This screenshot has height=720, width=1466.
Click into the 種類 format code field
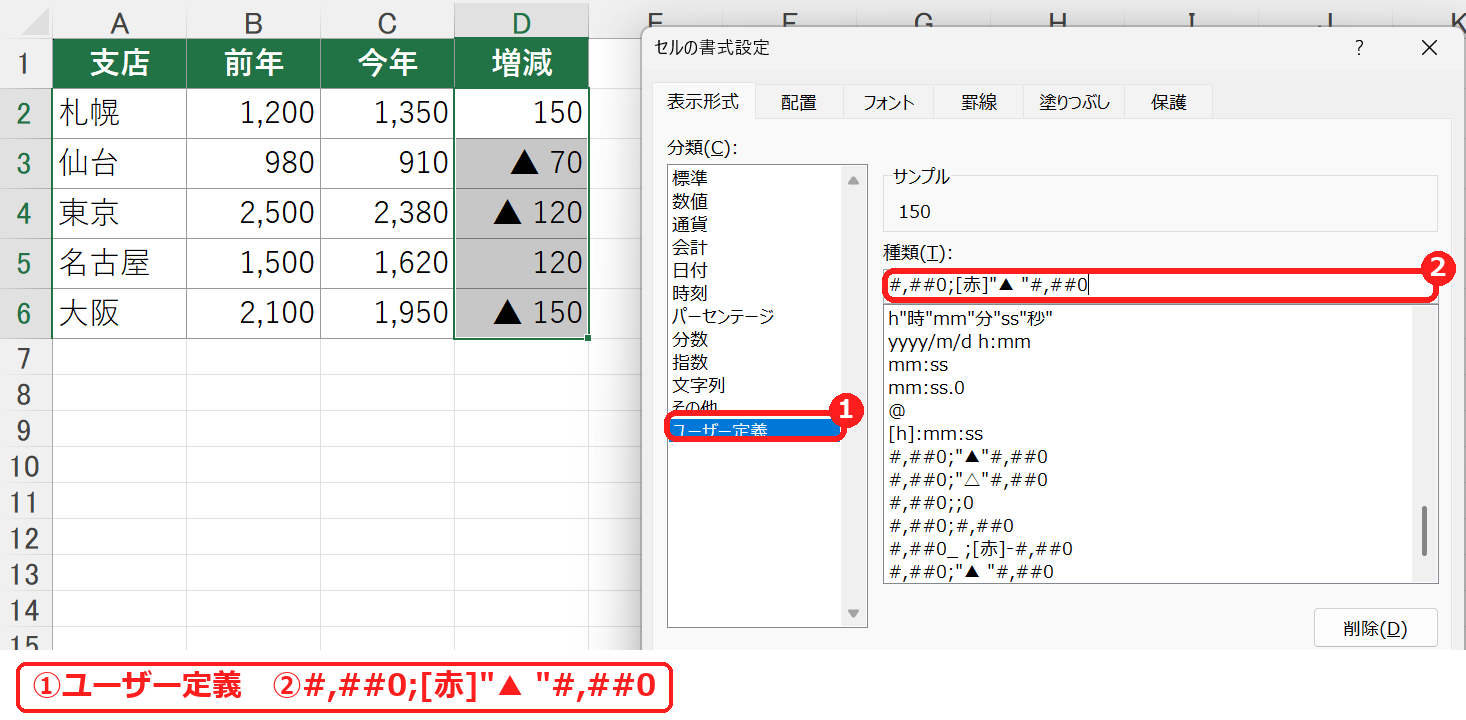pos(1160,285)
